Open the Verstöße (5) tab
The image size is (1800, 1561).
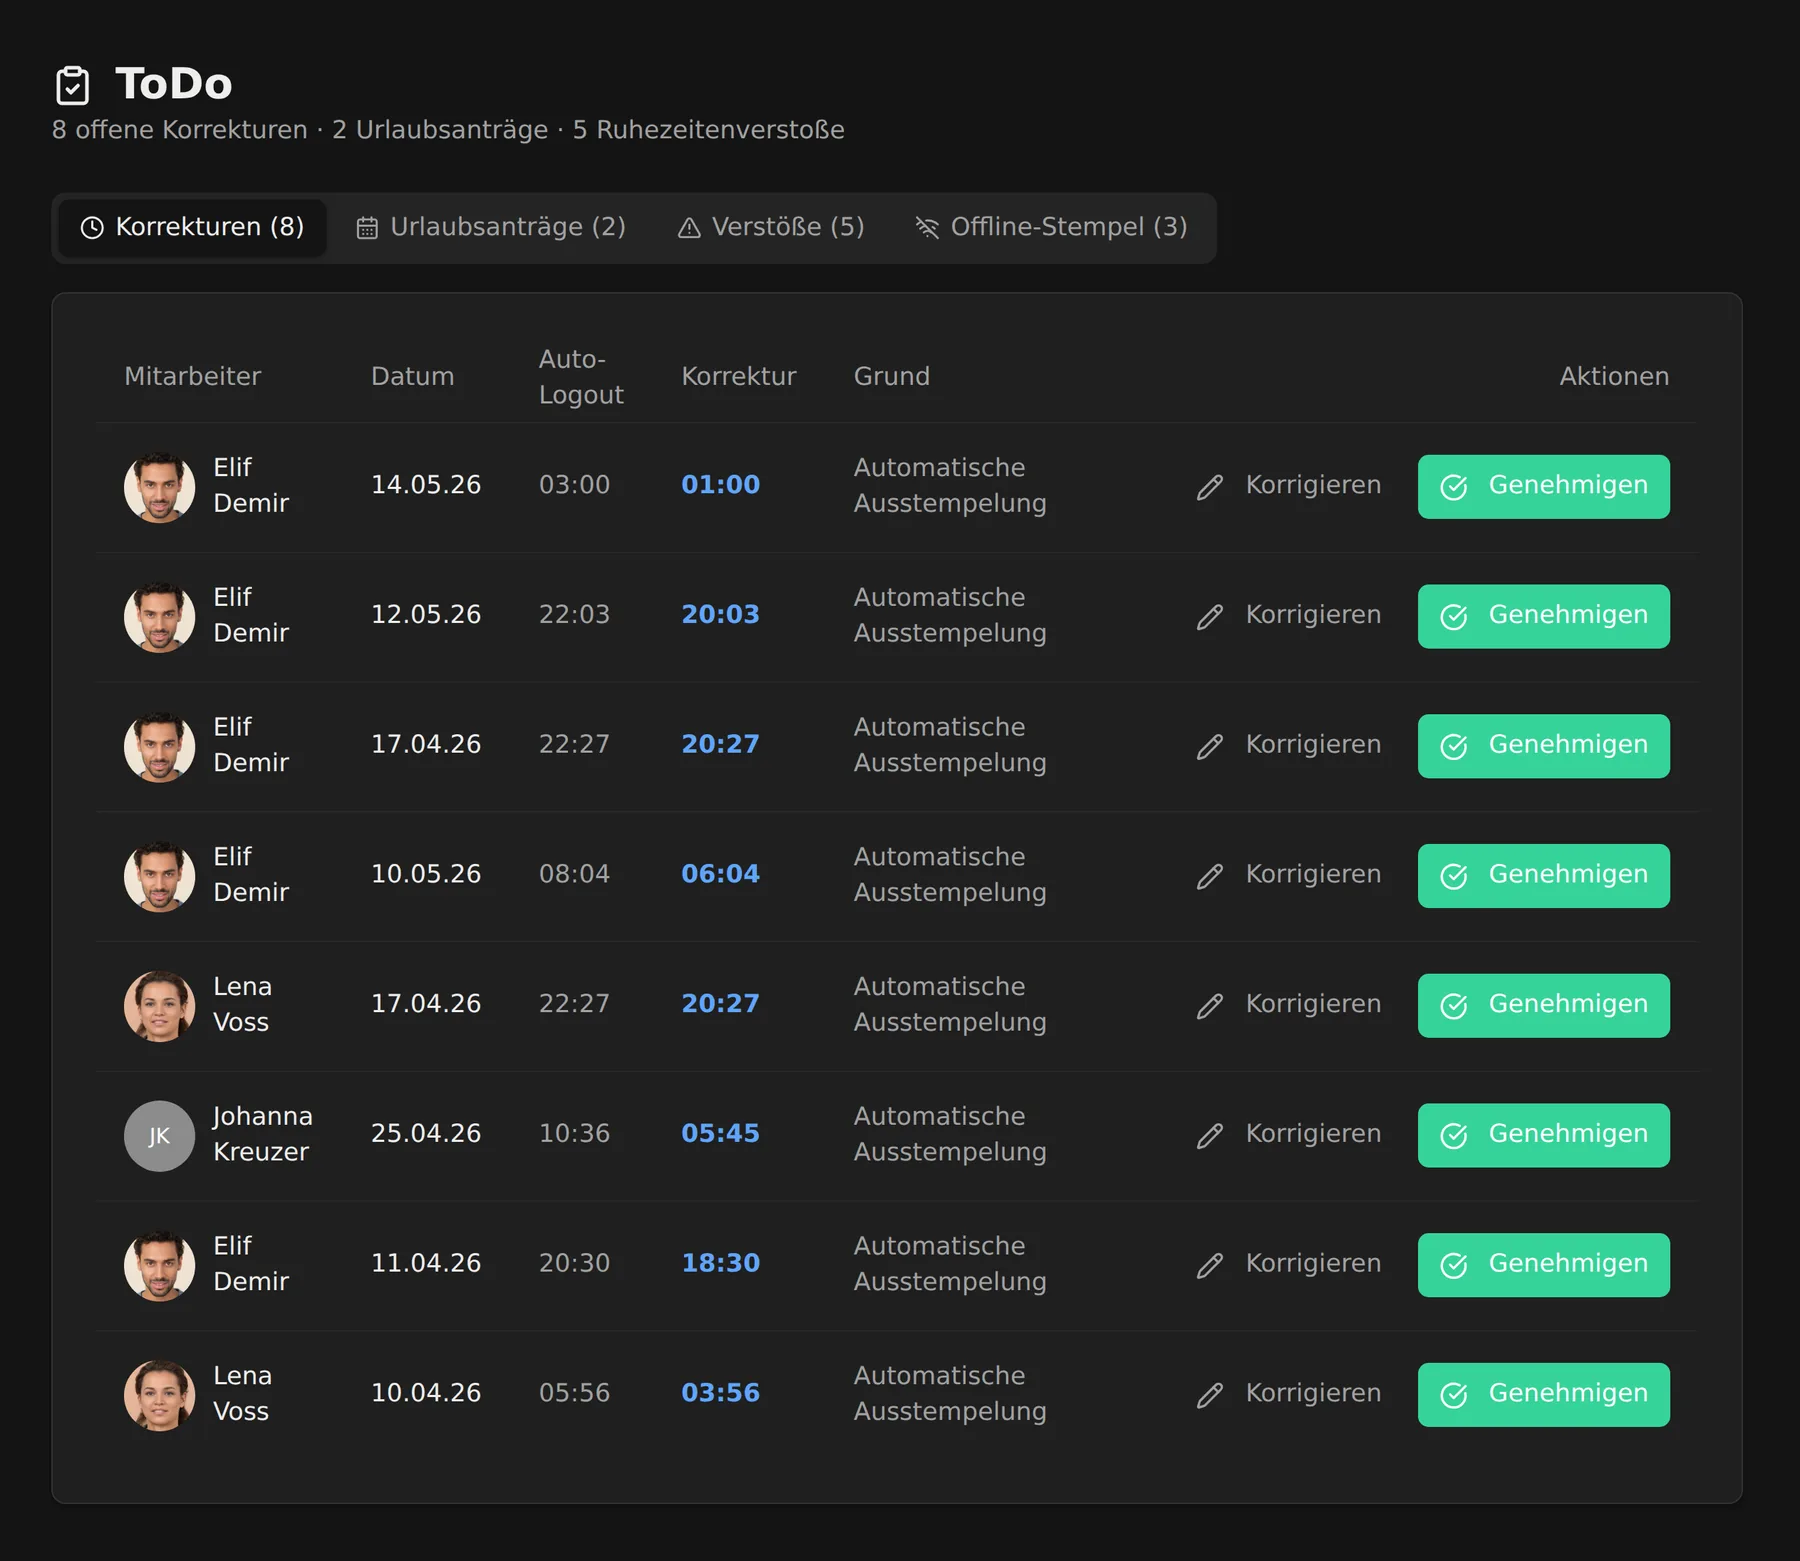point(771,227)
